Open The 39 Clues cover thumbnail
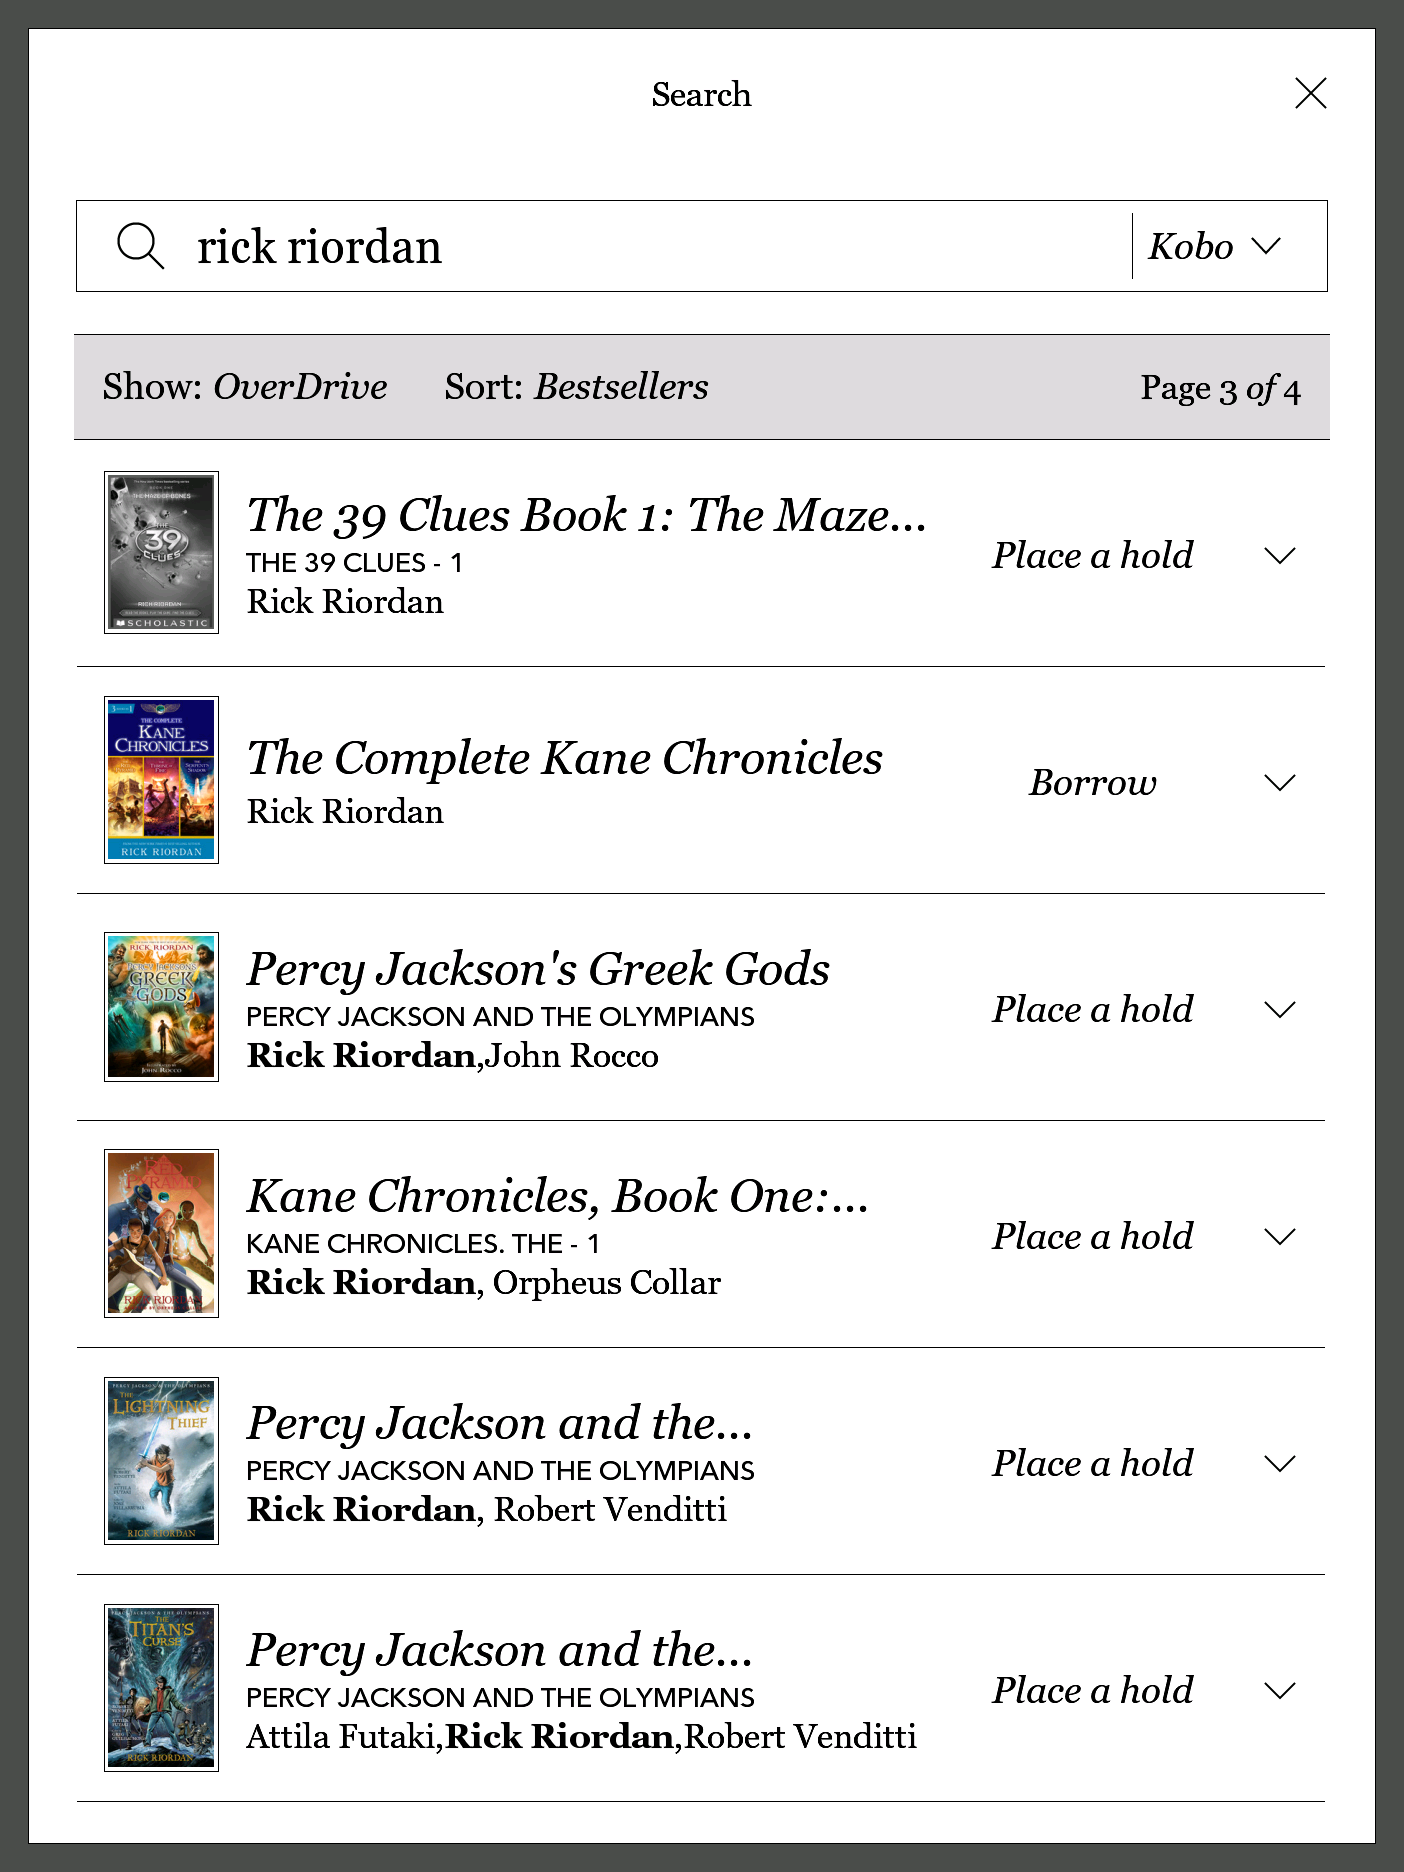The width and height of the screenshot is (1404, 1872). click(x=161, y=552)
